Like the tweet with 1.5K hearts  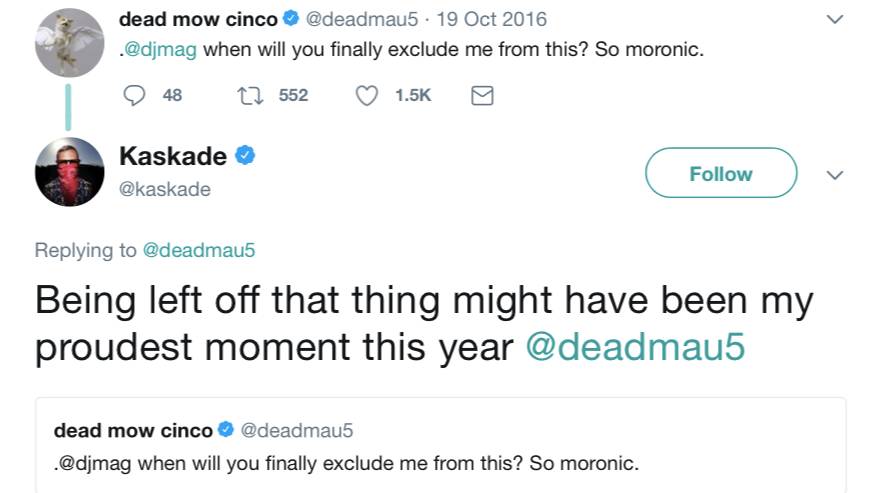[369, 95]
